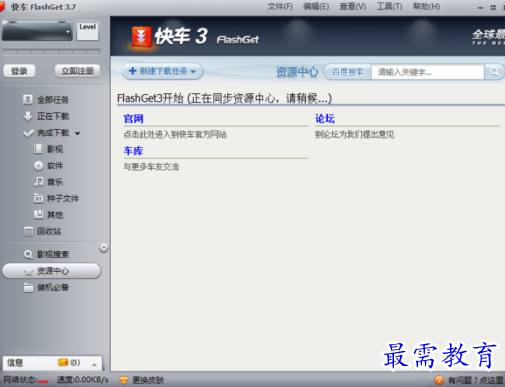Click the 装机必备 folder icon

click(x=28, y=288)
